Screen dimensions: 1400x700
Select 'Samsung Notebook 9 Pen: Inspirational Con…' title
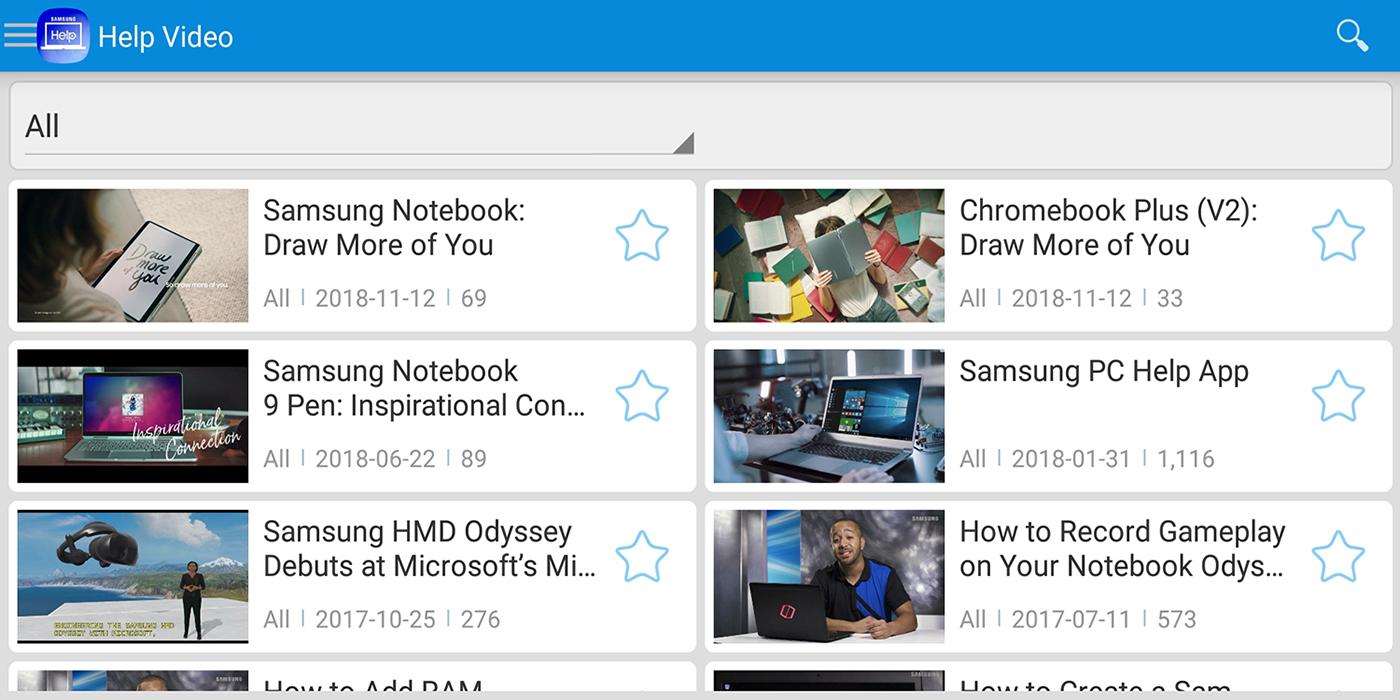pyautogui.click(x=424, y=388)
